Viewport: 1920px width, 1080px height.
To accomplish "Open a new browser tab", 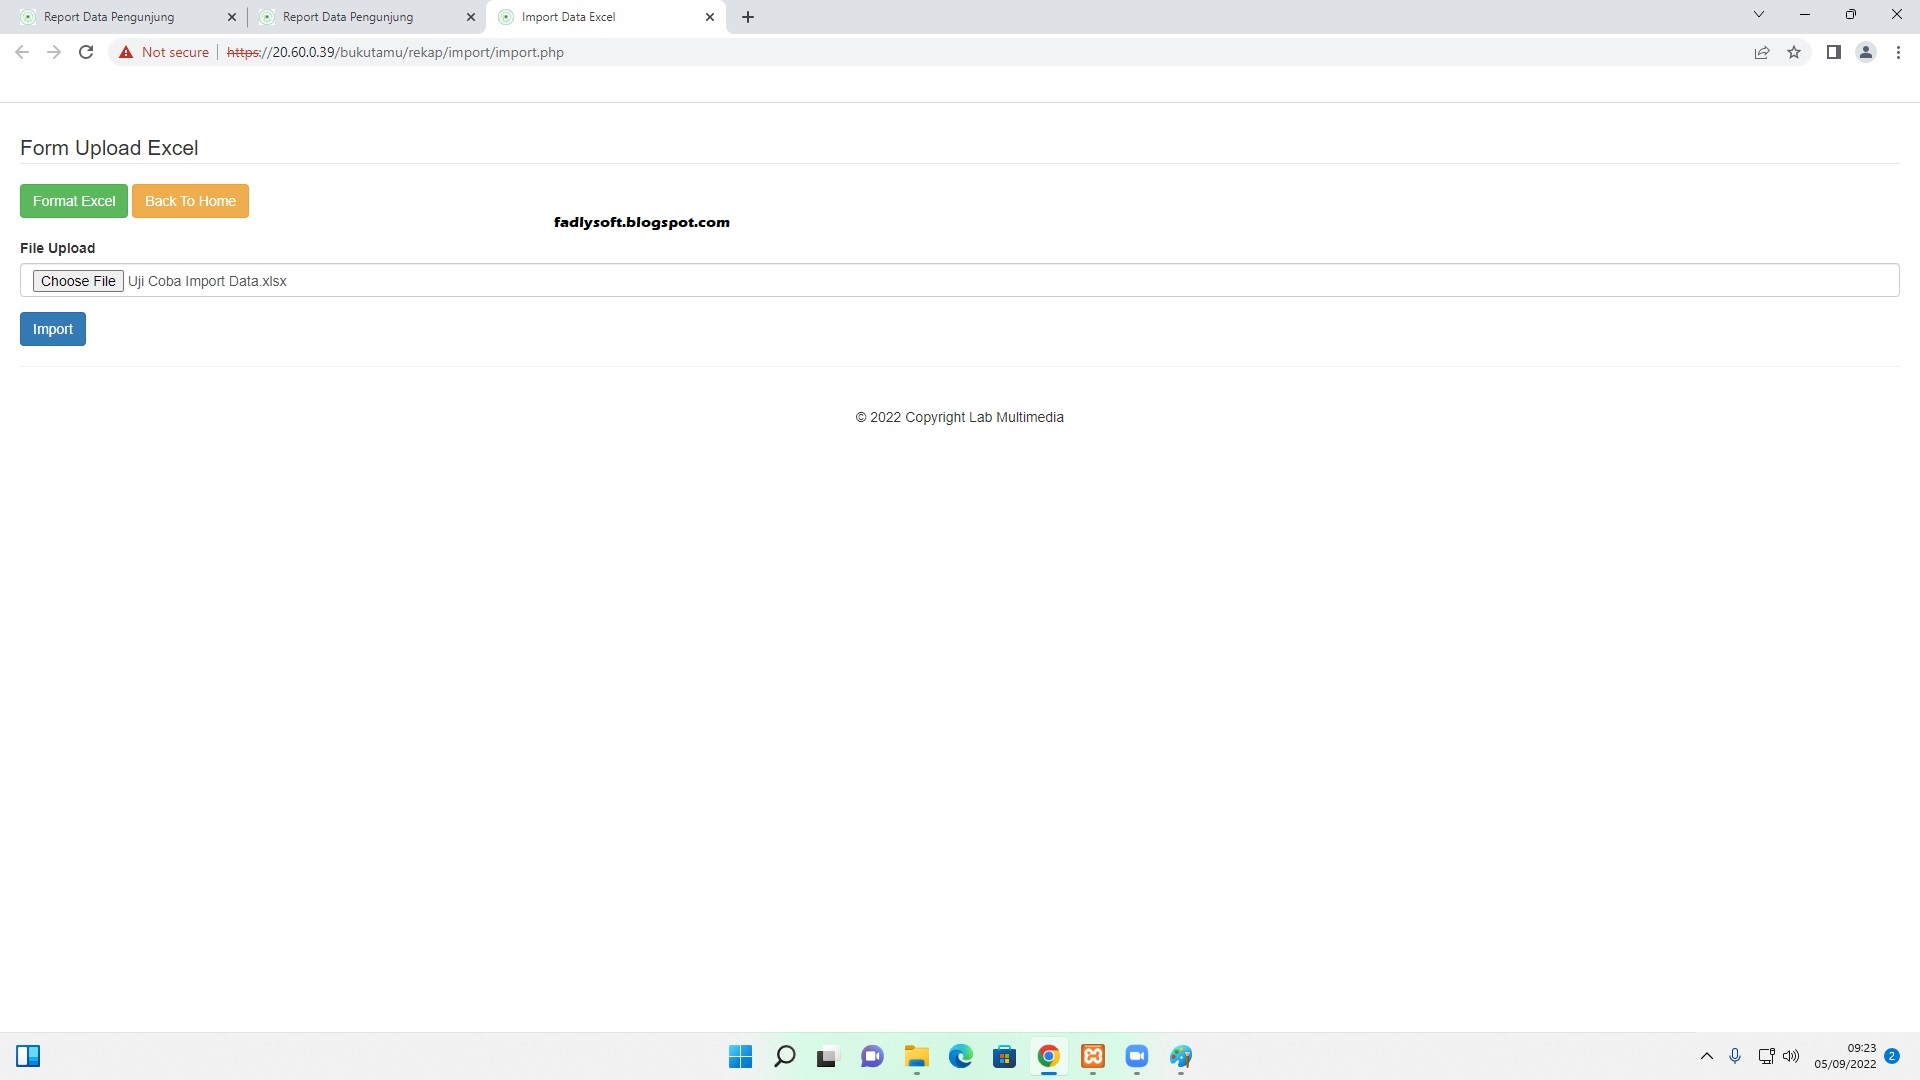I will pyautogui.click(x=748, y=17).
